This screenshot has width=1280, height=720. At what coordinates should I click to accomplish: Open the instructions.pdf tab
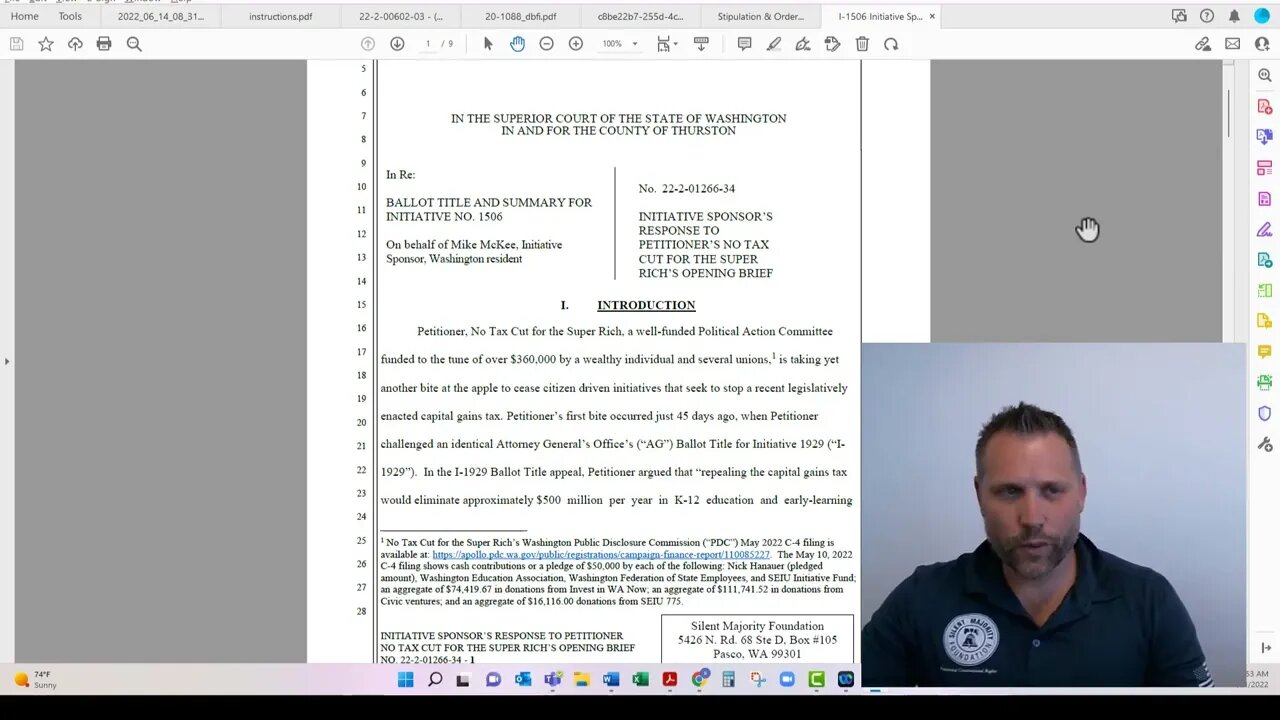click(280, 16)
